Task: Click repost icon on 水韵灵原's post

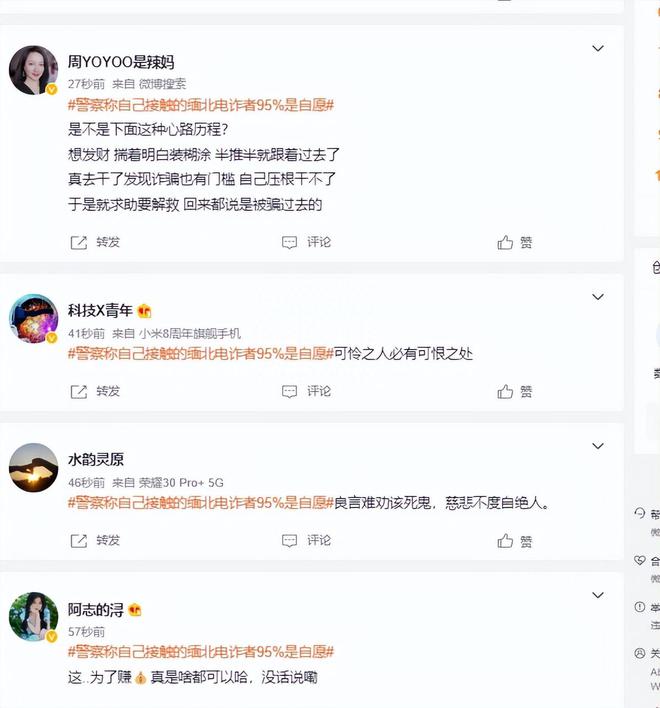Action: 79,540
